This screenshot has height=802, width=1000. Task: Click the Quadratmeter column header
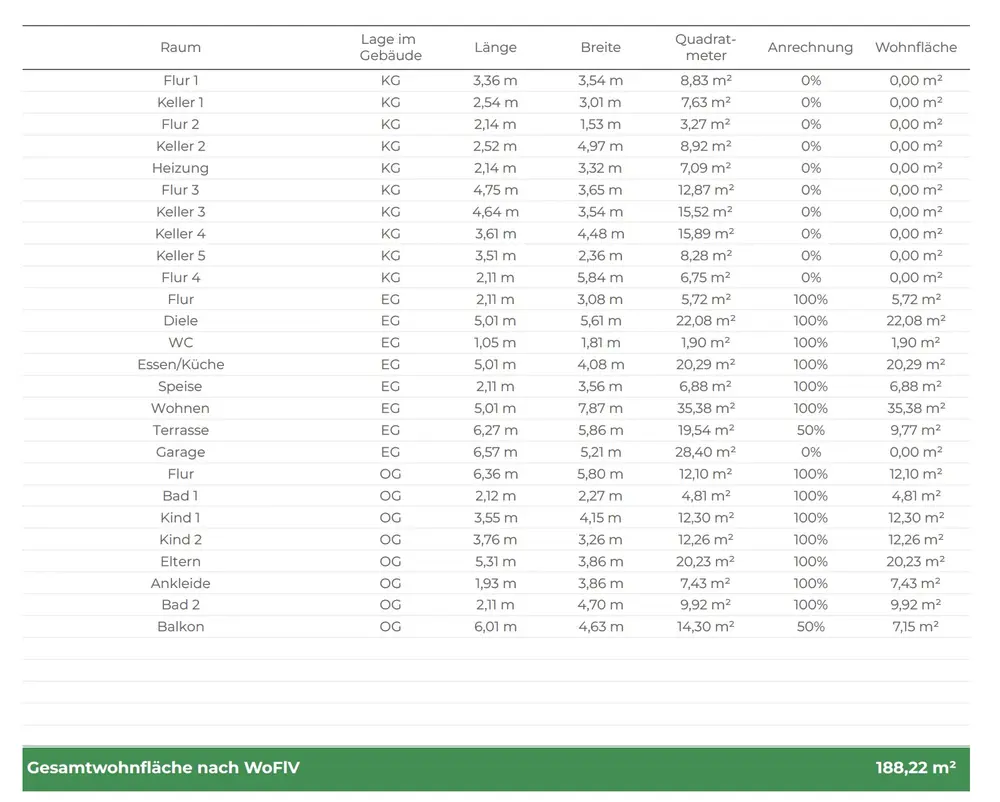[x=706, y=47]
